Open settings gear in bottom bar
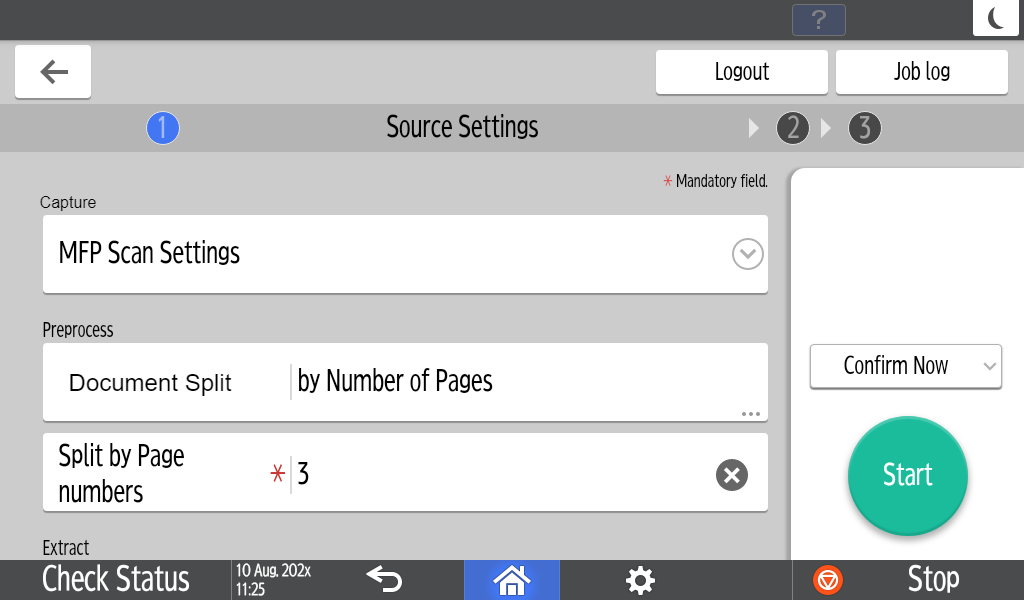 pos(640,579)
